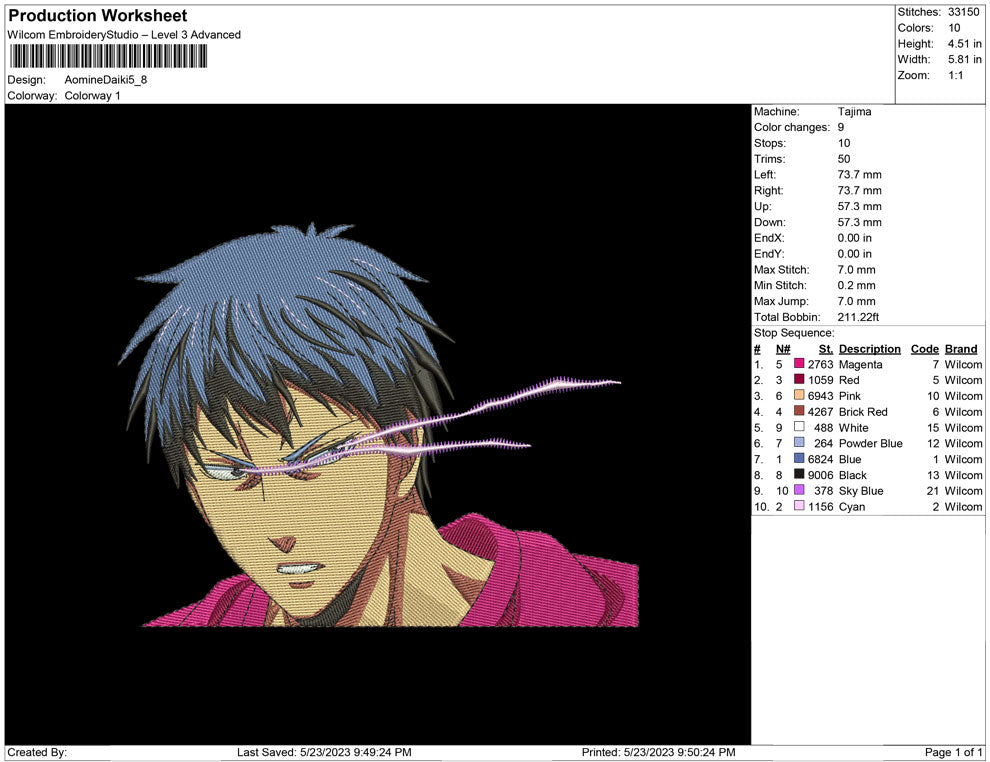The width and height of the screenshot is (990, 762).
Task: Click the 'Description' column header
Action: pos(869,349)
